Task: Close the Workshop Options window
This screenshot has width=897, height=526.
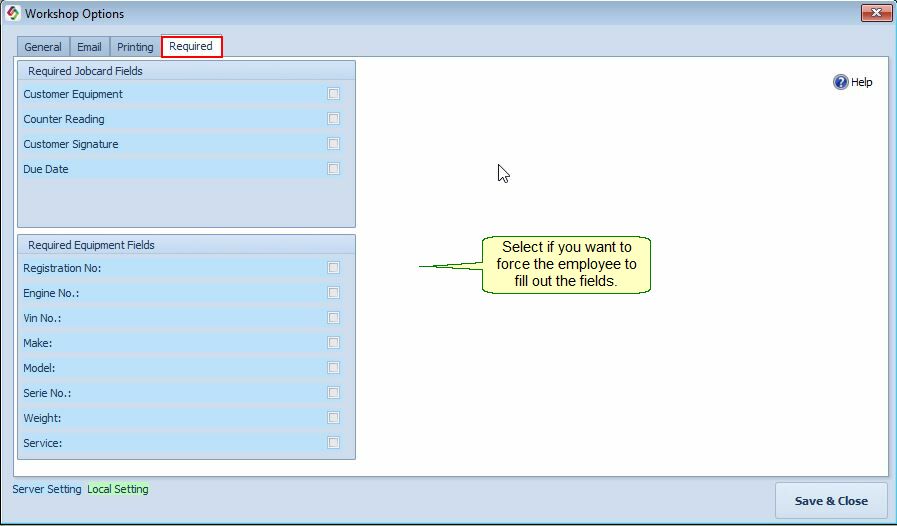Action: click(x=876, y=13)
